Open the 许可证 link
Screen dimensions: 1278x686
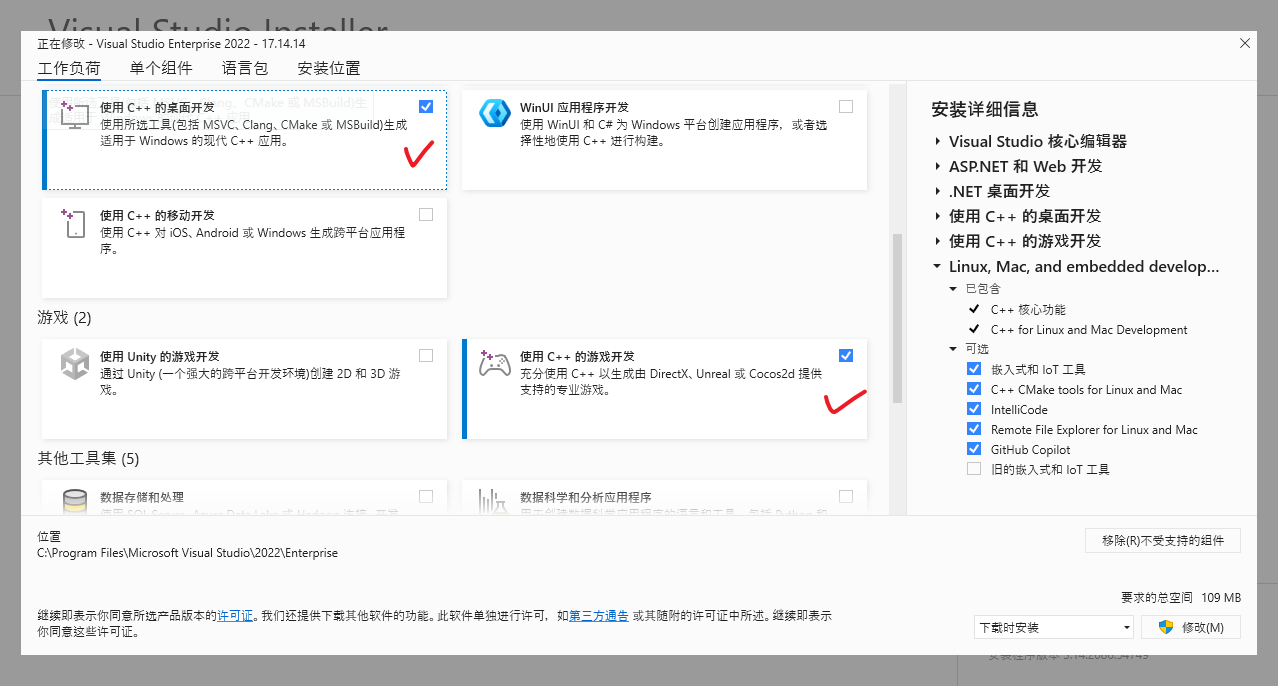(x=235, y=616)
